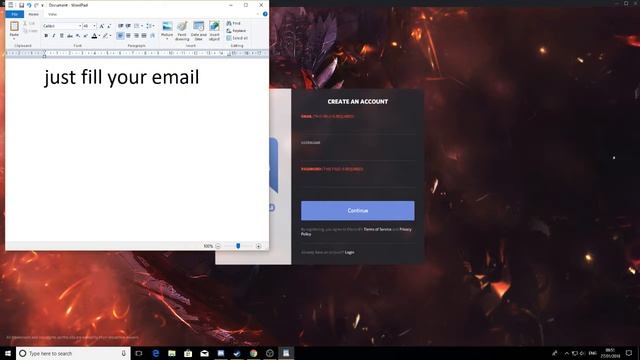Click Find in Editing group
The image size is (640, 360).
(x=233, y=23)
